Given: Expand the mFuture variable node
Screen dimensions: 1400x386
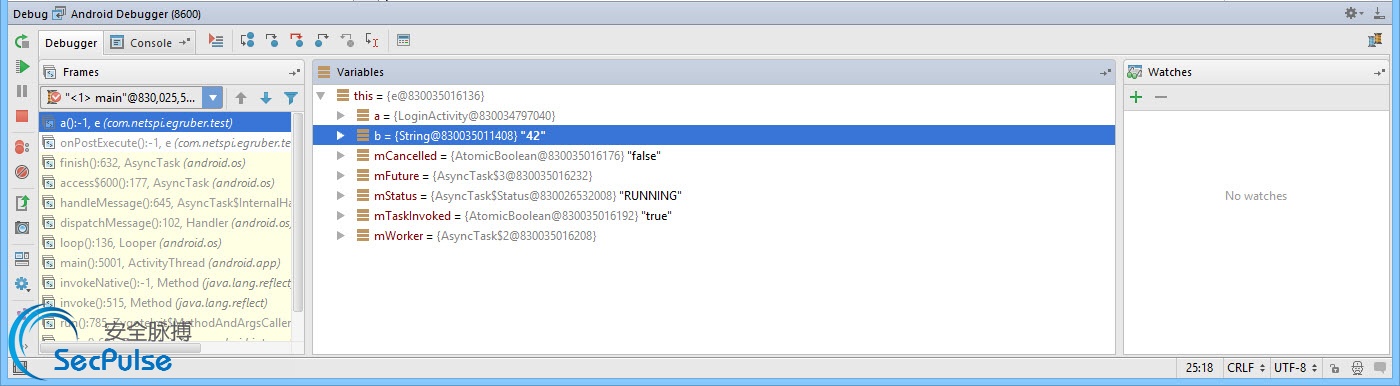Looking at the screenshot, I should pos(340,175).
